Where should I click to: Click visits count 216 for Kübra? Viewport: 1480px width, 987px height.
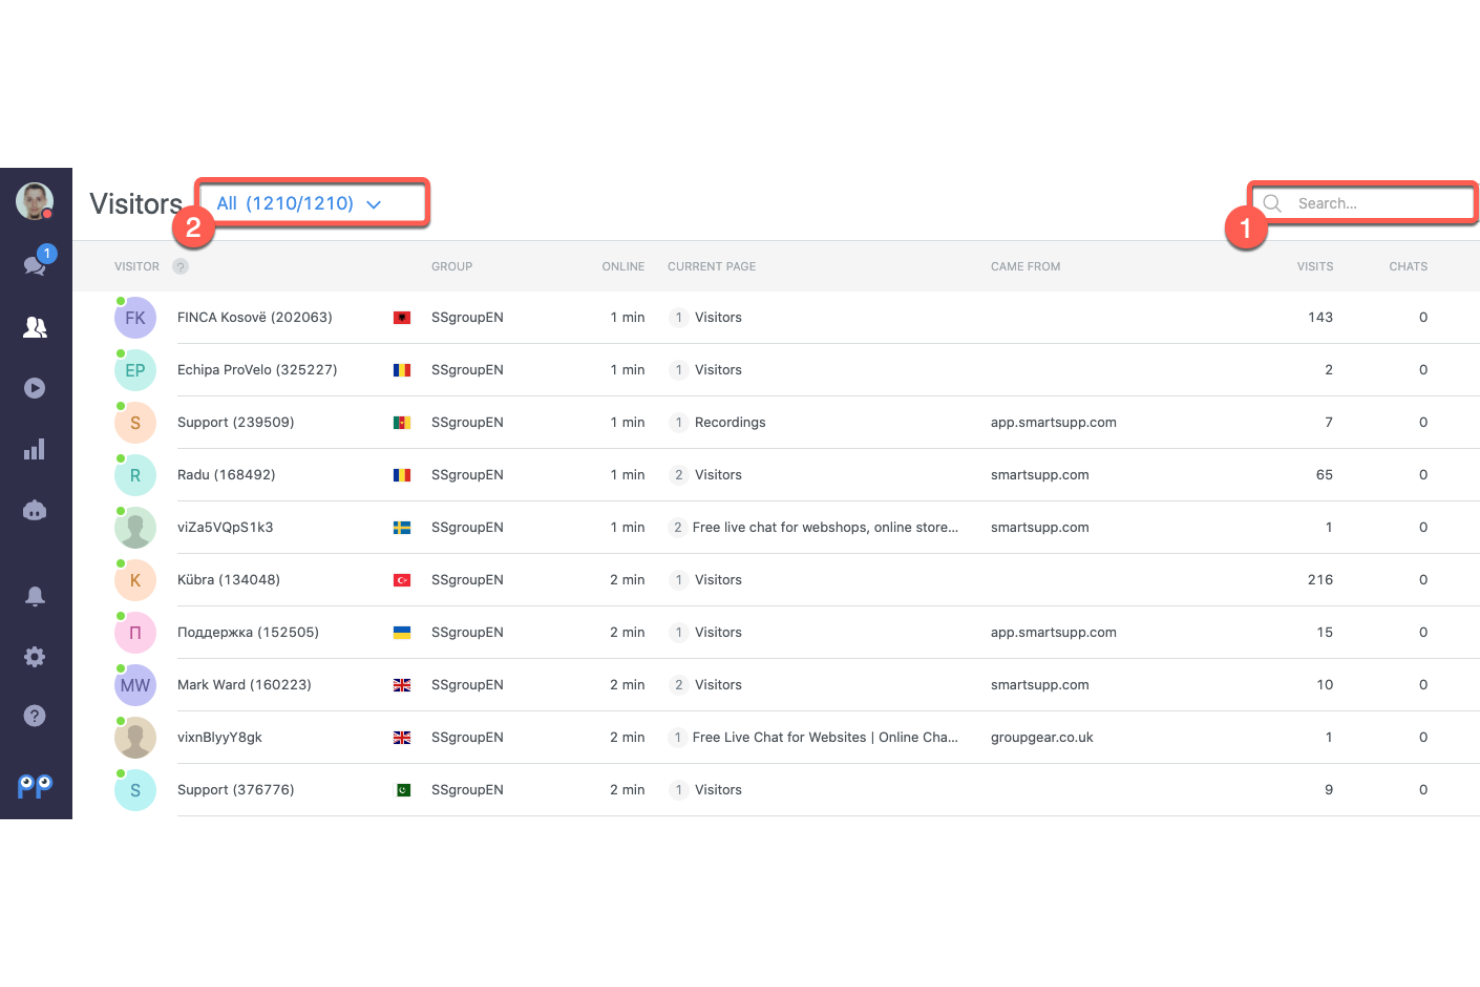tap(1320, 580)
